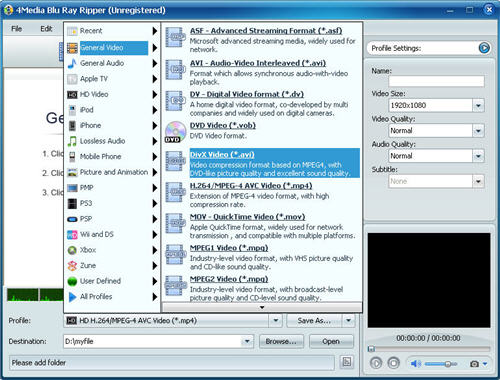Choose DVD Video (*.vob) format
Viewport: 500px width, 380px height.
tap(223, 126)
